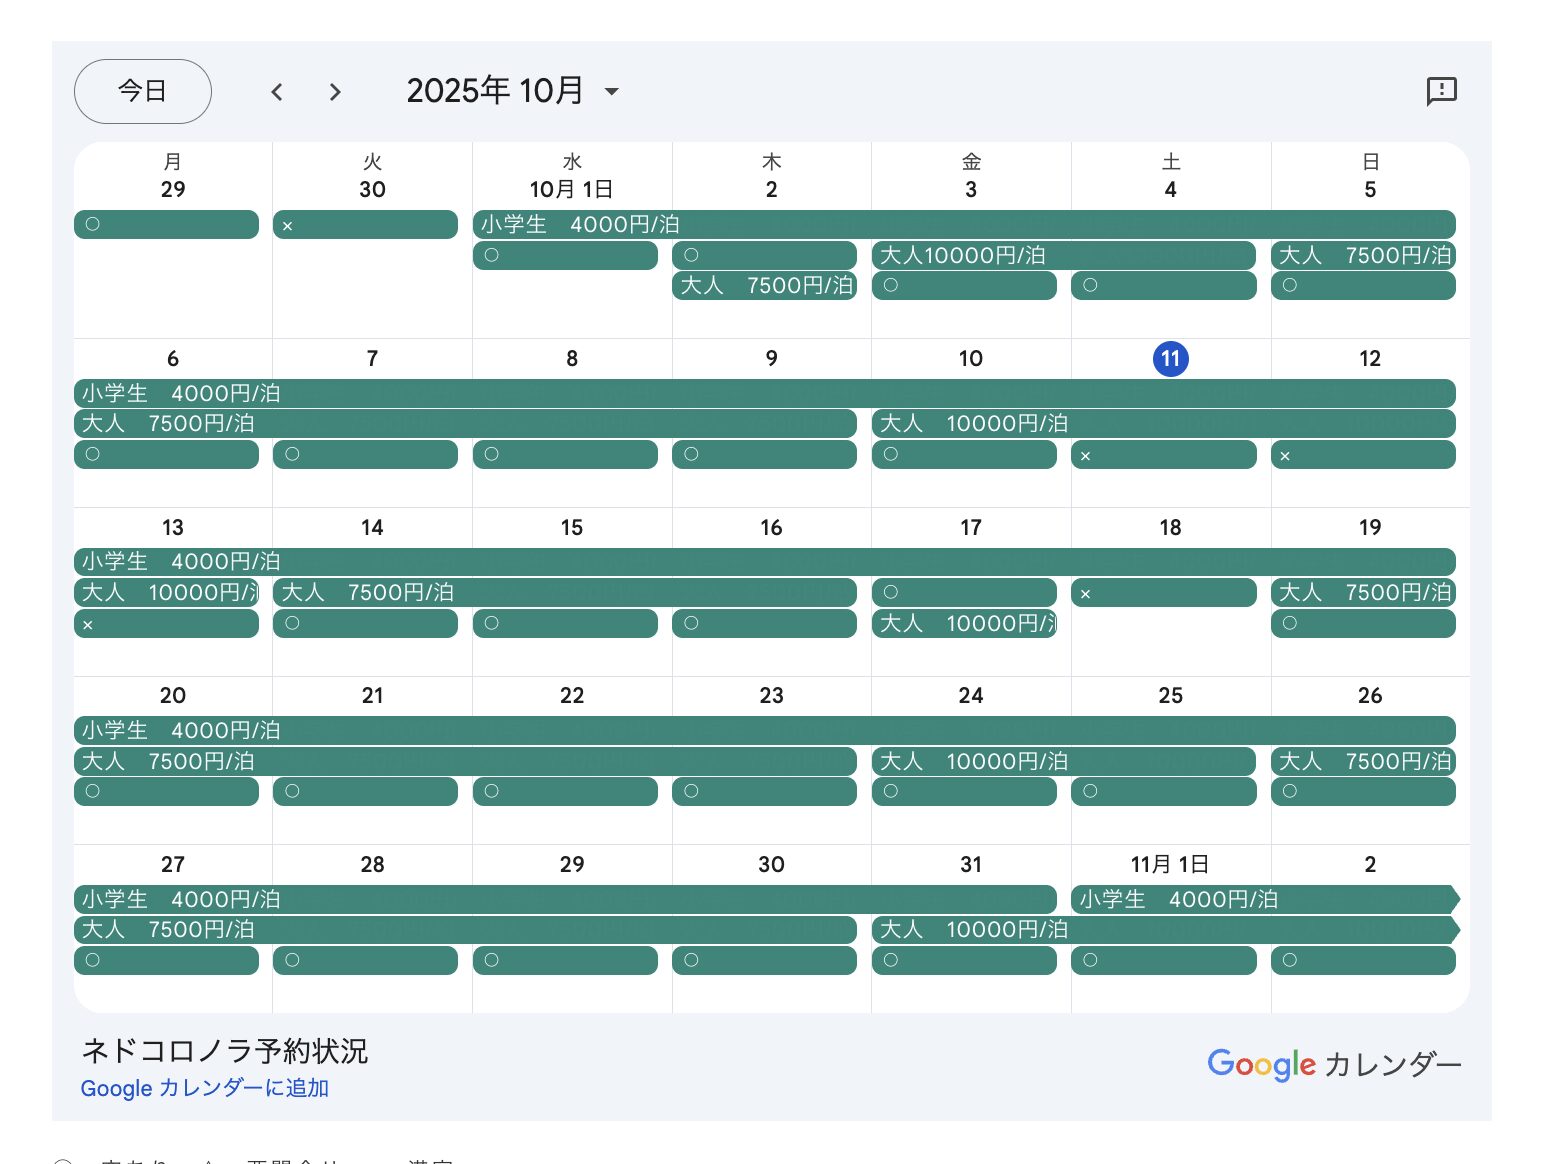1560x1164 pixels.
Task: Click the feedback speech bubble icon
Action: [1441, 91]
